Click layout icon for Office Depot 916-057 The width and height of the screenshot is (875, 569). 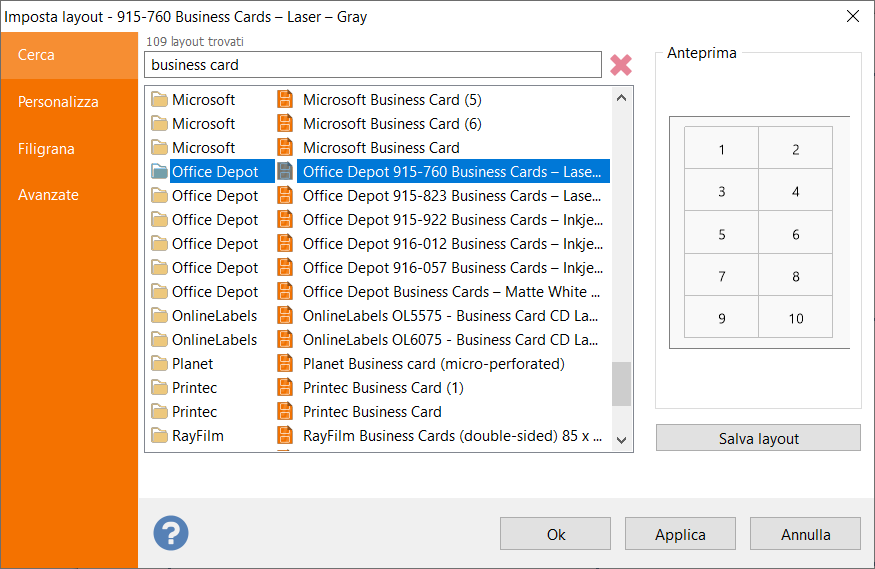pyautogui.click(x=285, y=267)
